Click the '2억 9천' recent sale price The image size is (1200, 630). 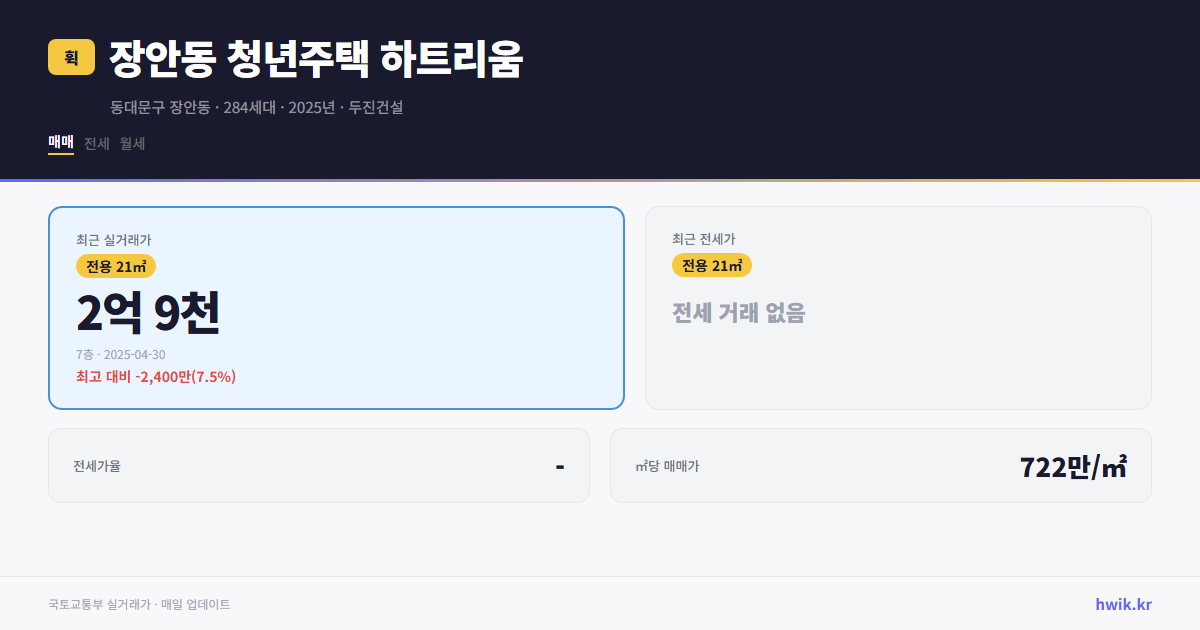tap(148, 313)
